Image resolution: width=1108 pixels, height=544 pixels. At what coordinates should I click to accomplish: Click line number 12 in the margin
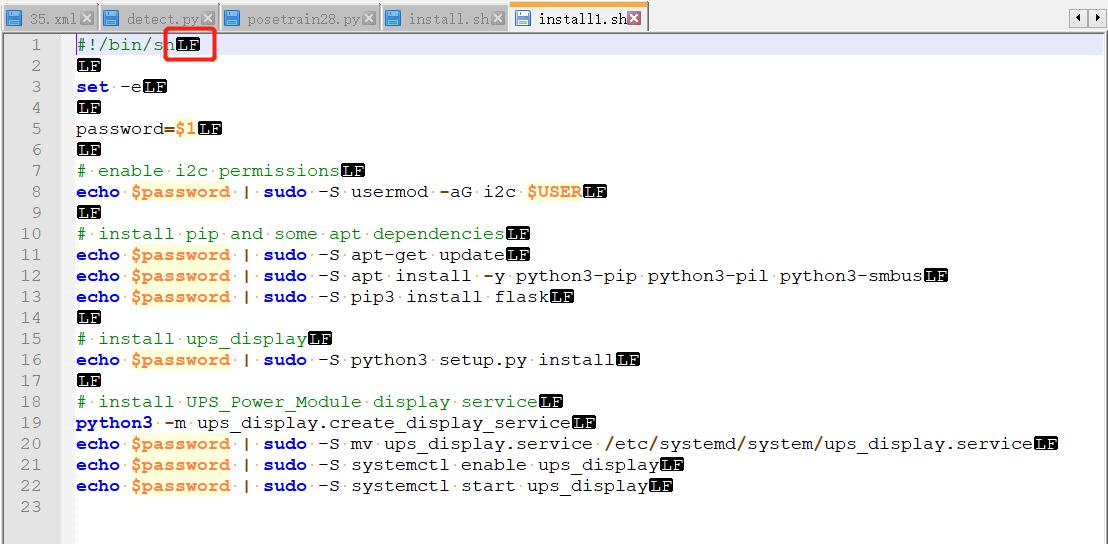pos(32,276)
